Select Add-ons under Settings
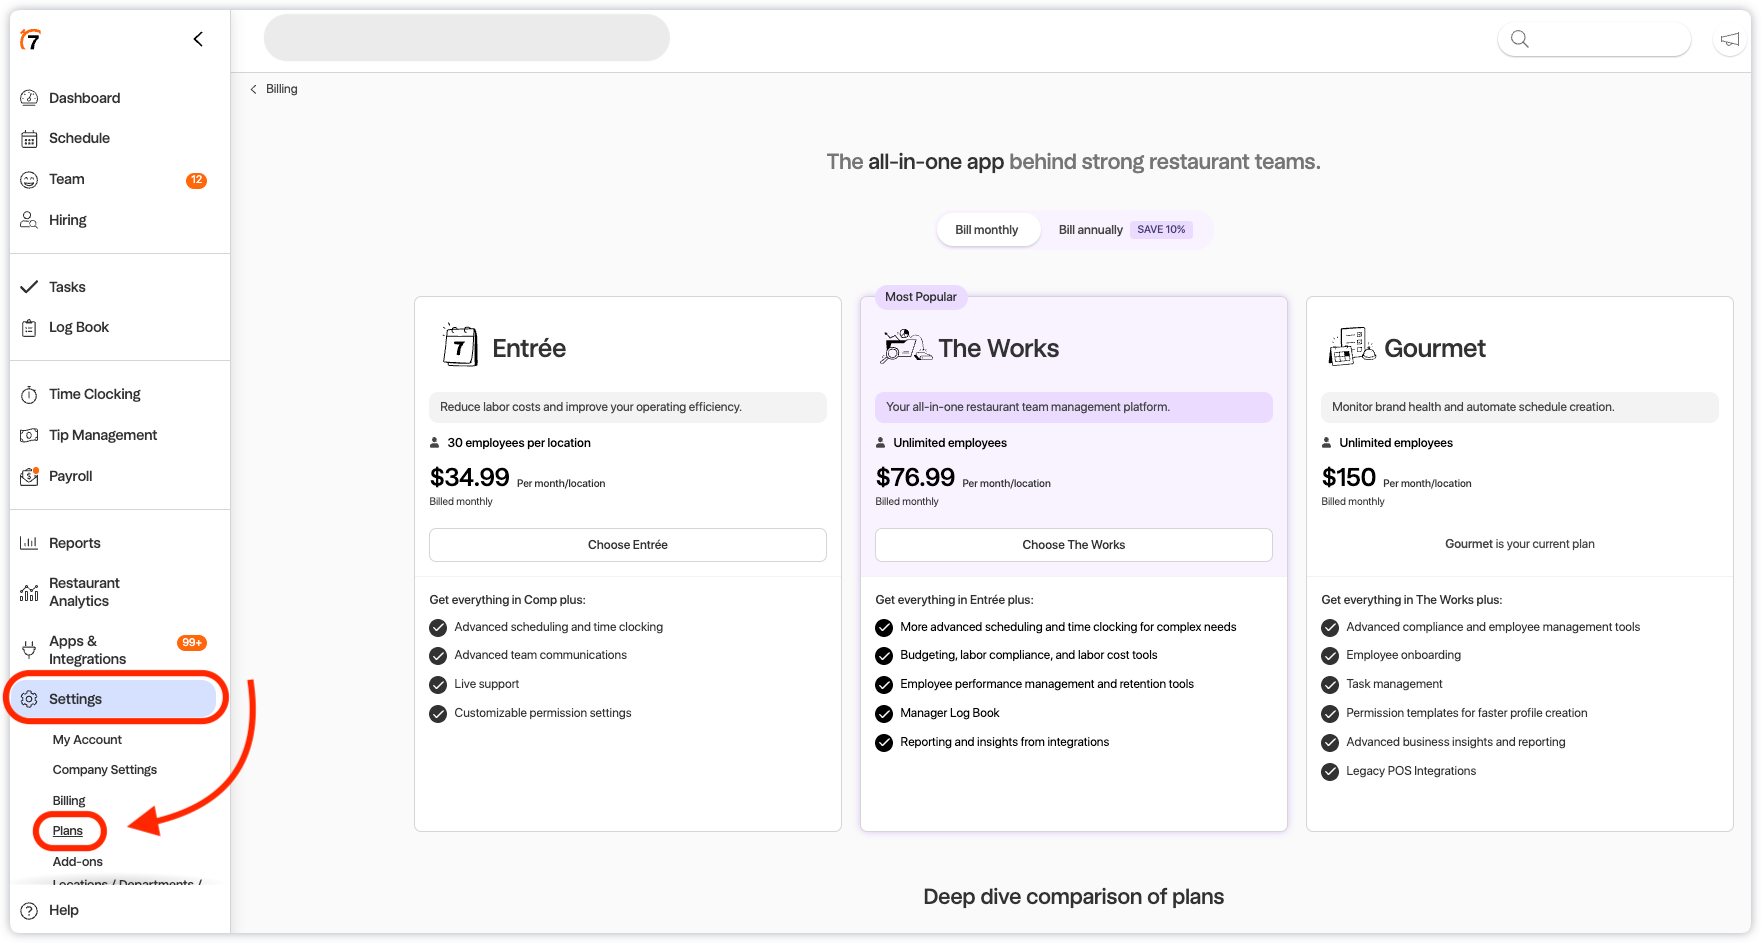This screenshot has height=943, width=1761. pos(78,861)
